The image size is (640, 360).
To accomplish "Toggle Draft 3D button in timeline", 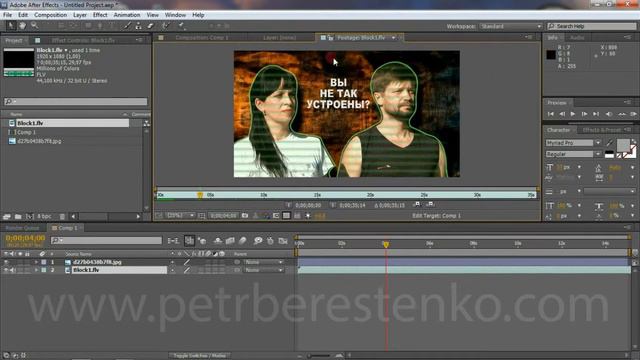I will (202, 241).
